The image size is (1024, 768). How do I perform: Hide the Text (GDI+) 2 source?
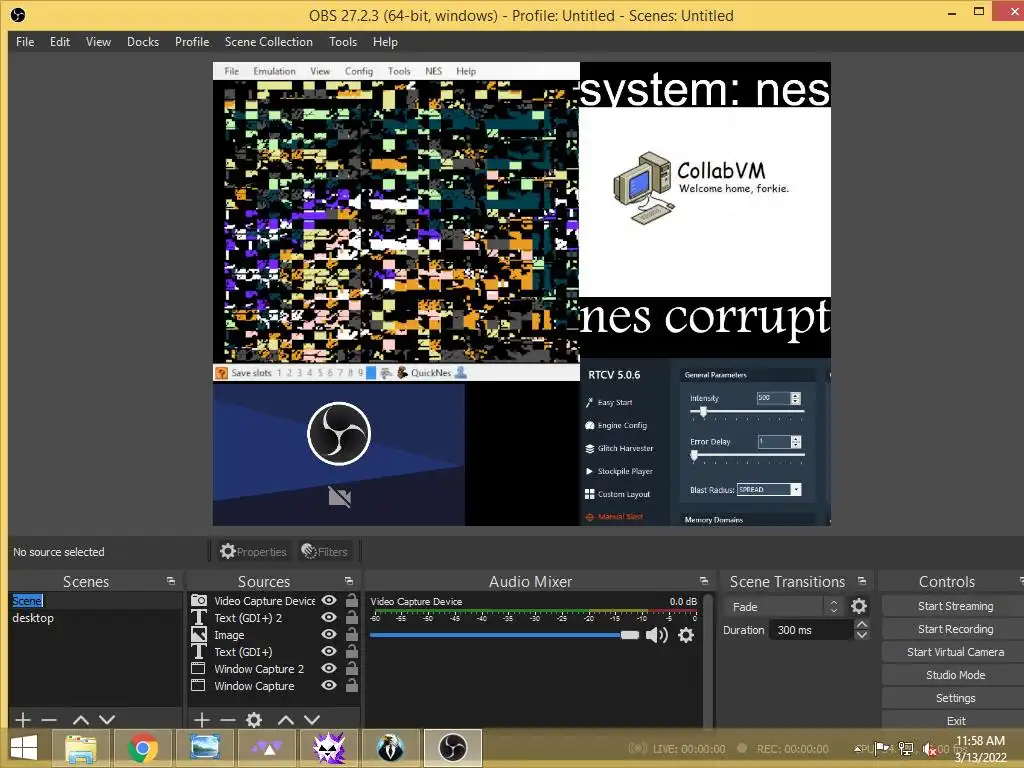pyautogui.click(x=329, y=617)
